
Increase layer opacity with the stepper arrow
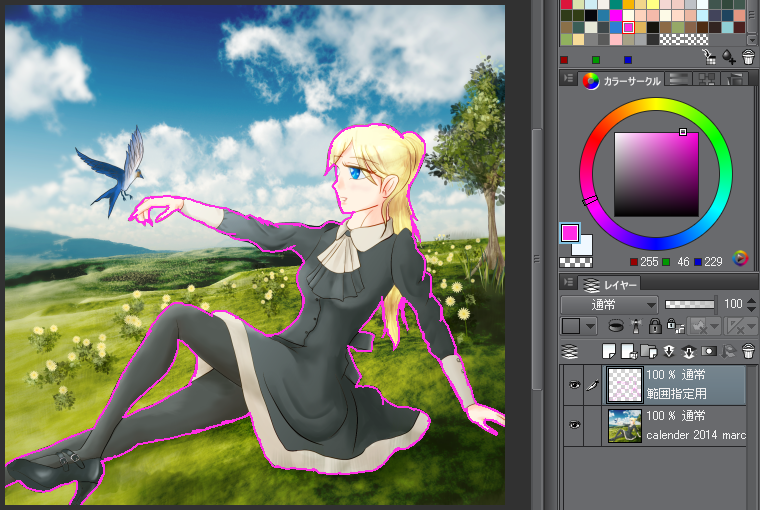point(751,301)
